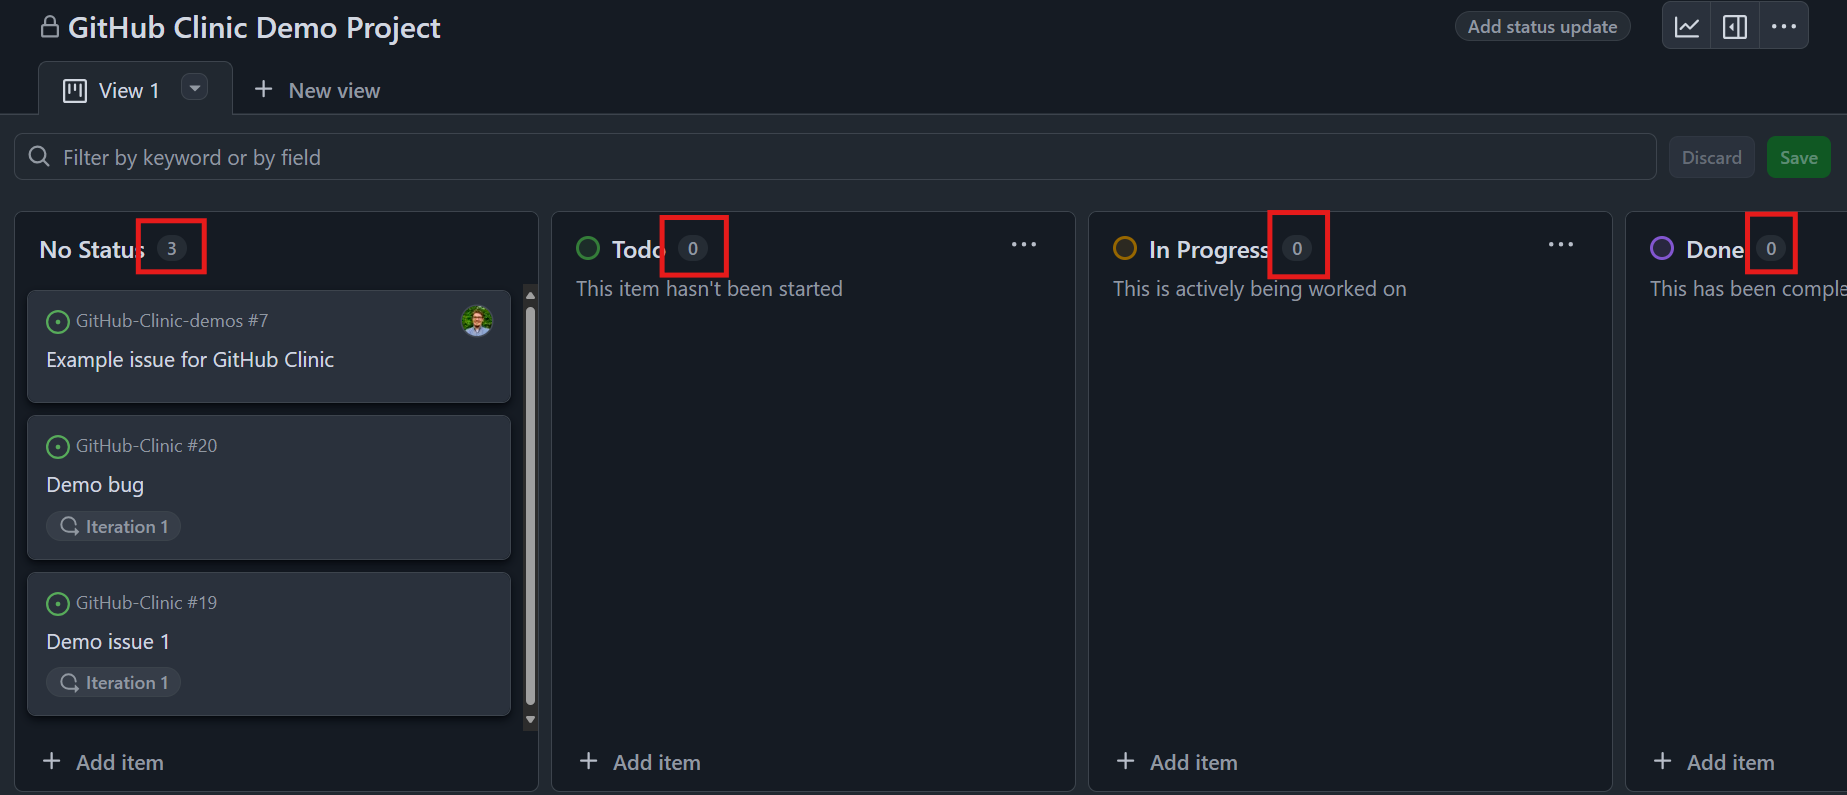Open the View 1 options dropdown arrow

195,88
